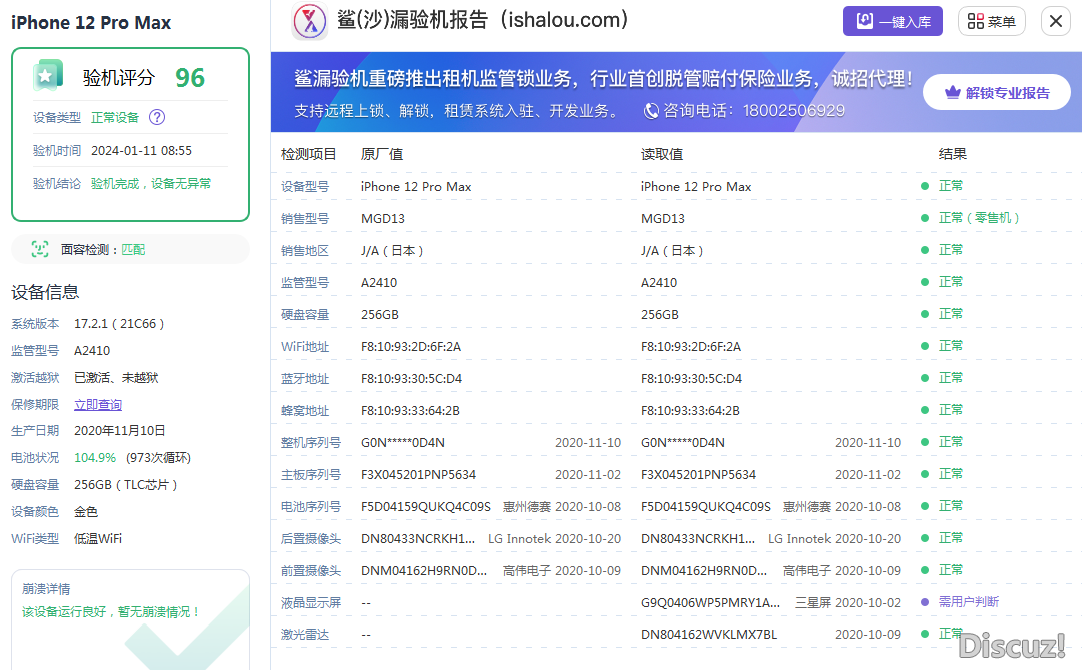Click the factory-column 高伟电子 label in 前置摄像头 row
The width and height of the screenshot is (1082, 670).
pos(527,571)
